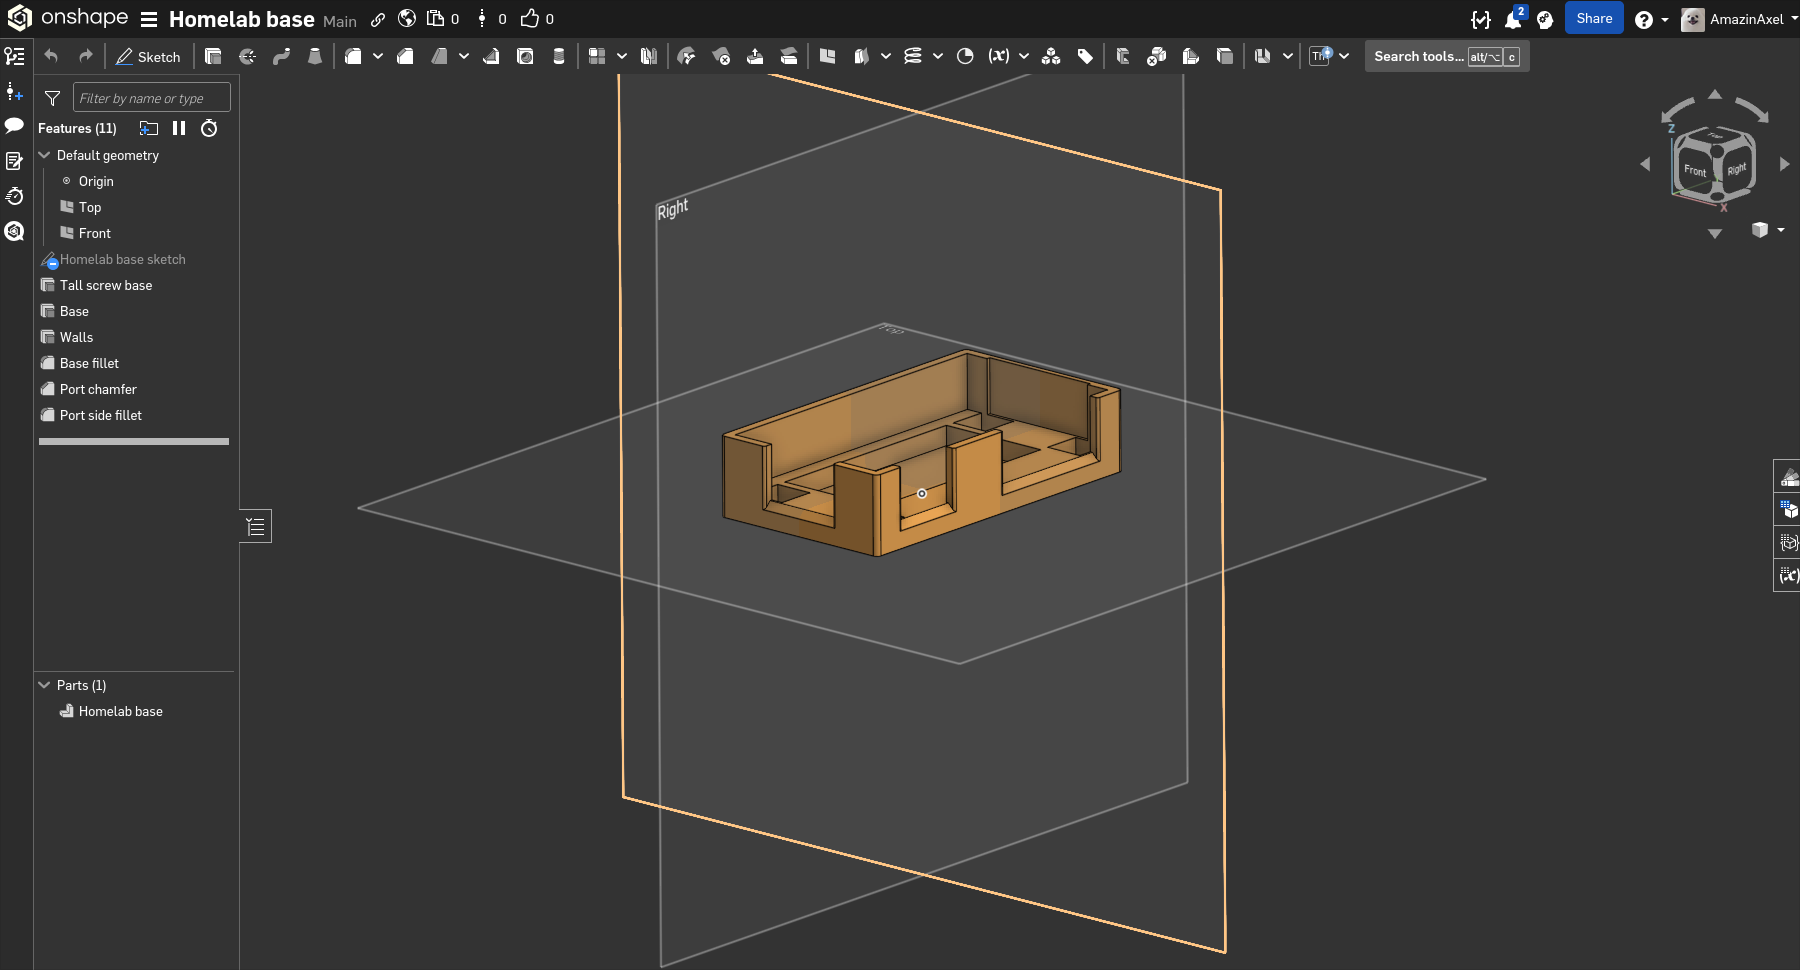
Task: Click the filter funnel icon
Action: pos(53,98)
